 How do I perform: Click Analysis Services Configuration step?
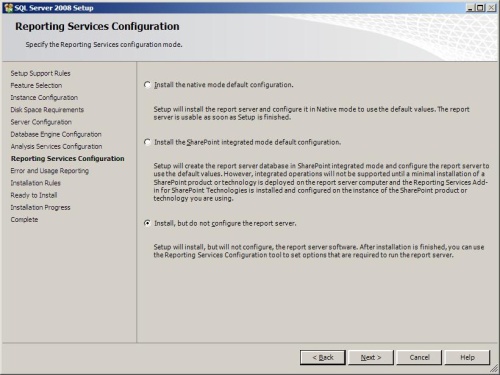point(56,146)
